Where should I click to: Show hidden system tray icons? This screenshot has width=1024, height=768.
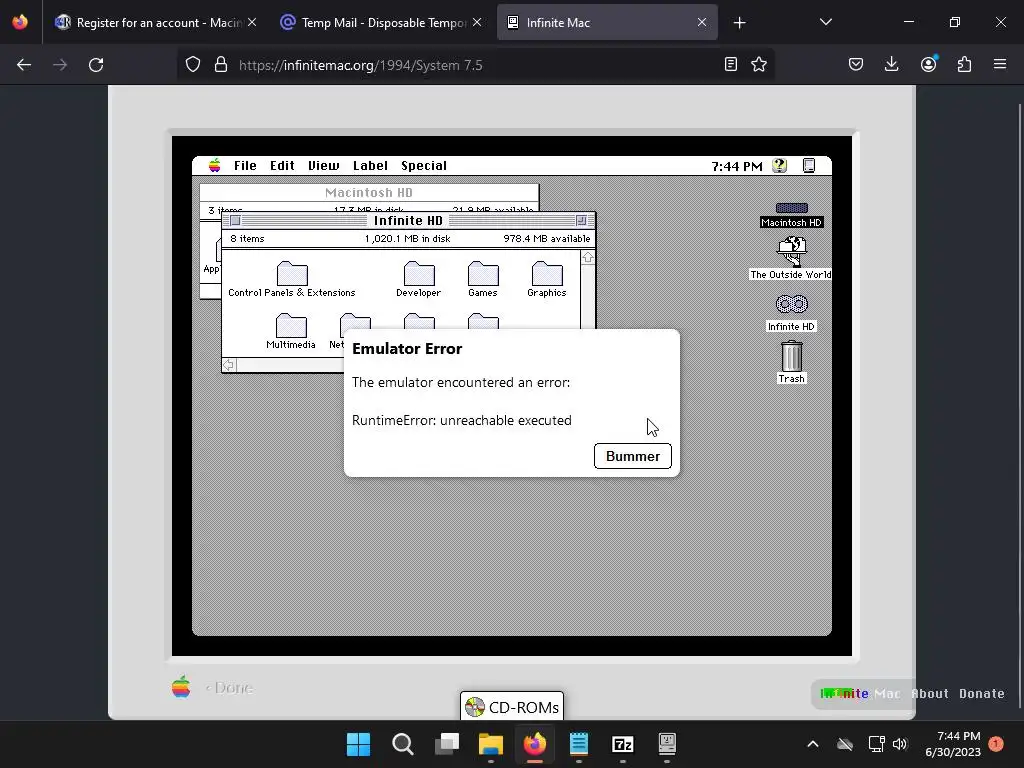pyautogui.click(x=812, y=744)
